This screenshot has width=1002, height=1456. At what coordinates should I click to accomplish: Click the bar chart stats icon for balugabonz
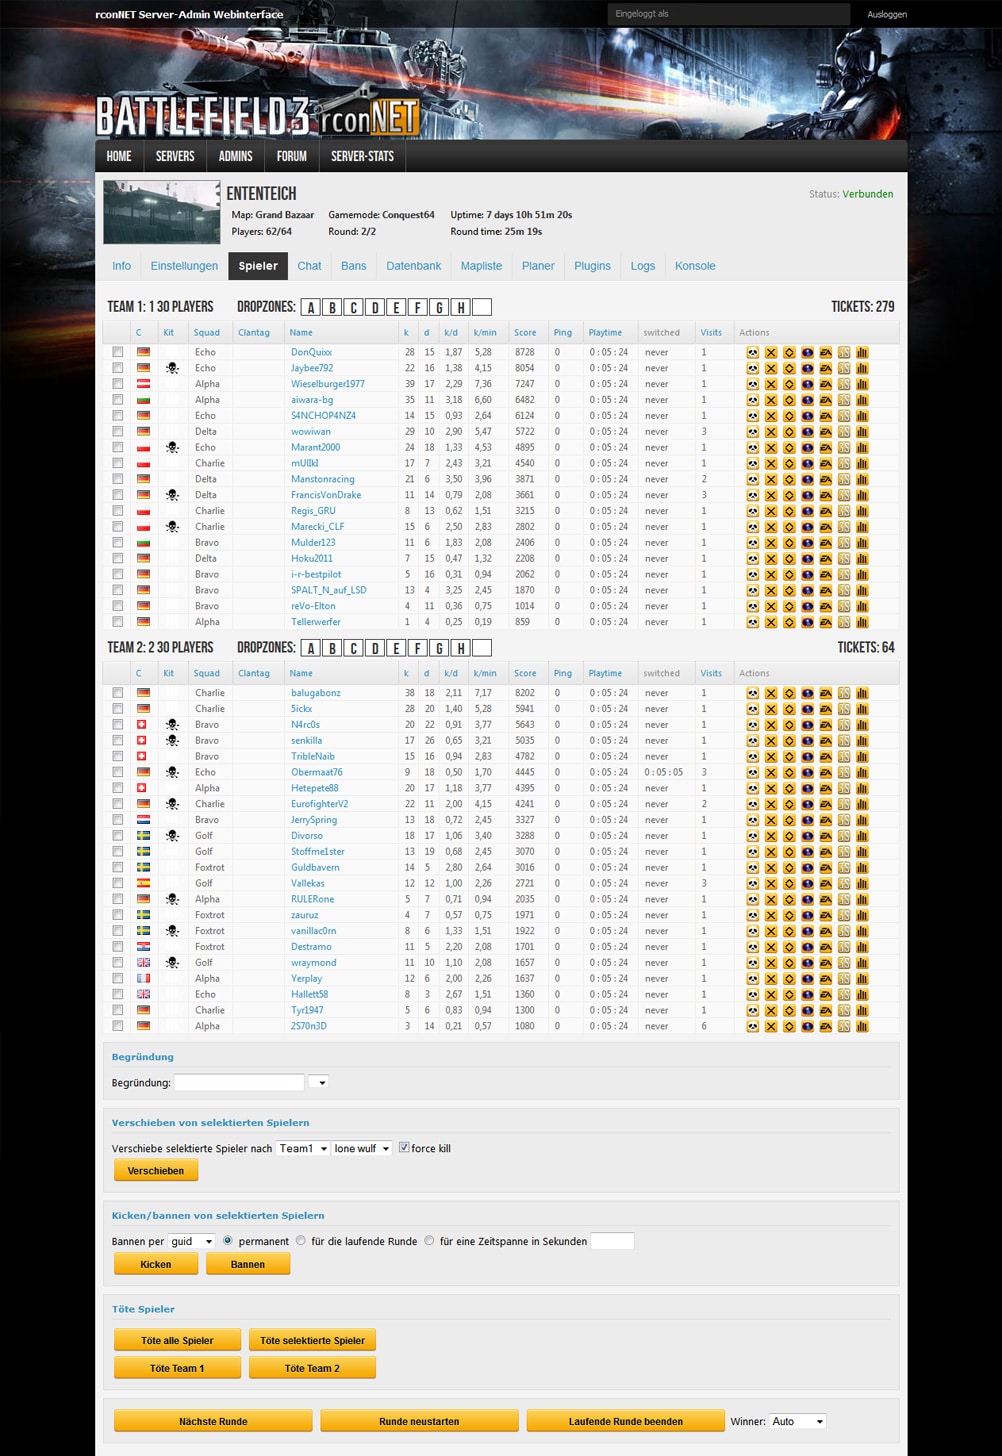tap(862, 693)
